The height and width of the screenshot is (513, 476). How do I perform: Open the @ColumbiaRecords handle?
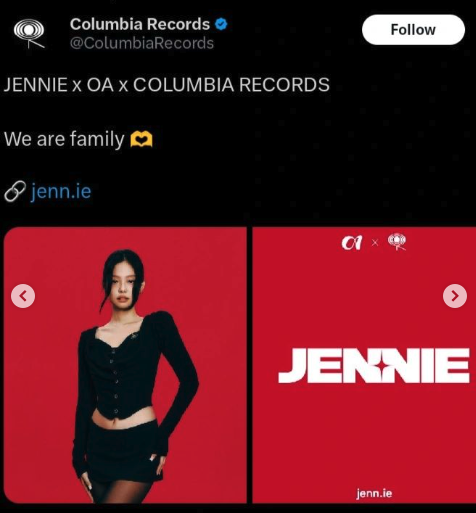coord(142,44)
